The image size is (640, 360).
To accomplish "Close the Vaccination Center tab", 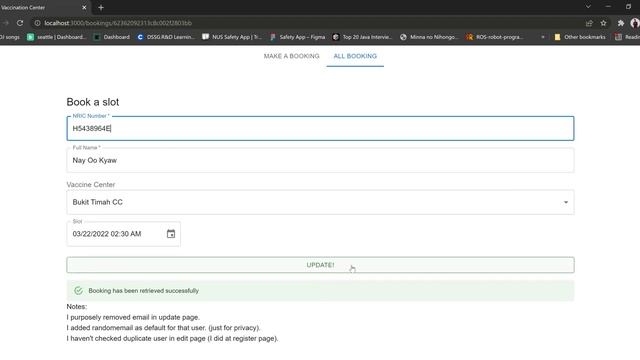I will pos(84,7).
